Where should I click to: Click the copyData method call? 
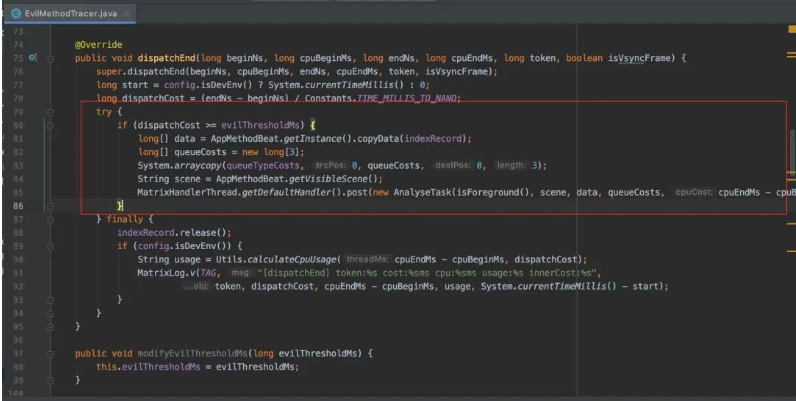pos(378,139)
